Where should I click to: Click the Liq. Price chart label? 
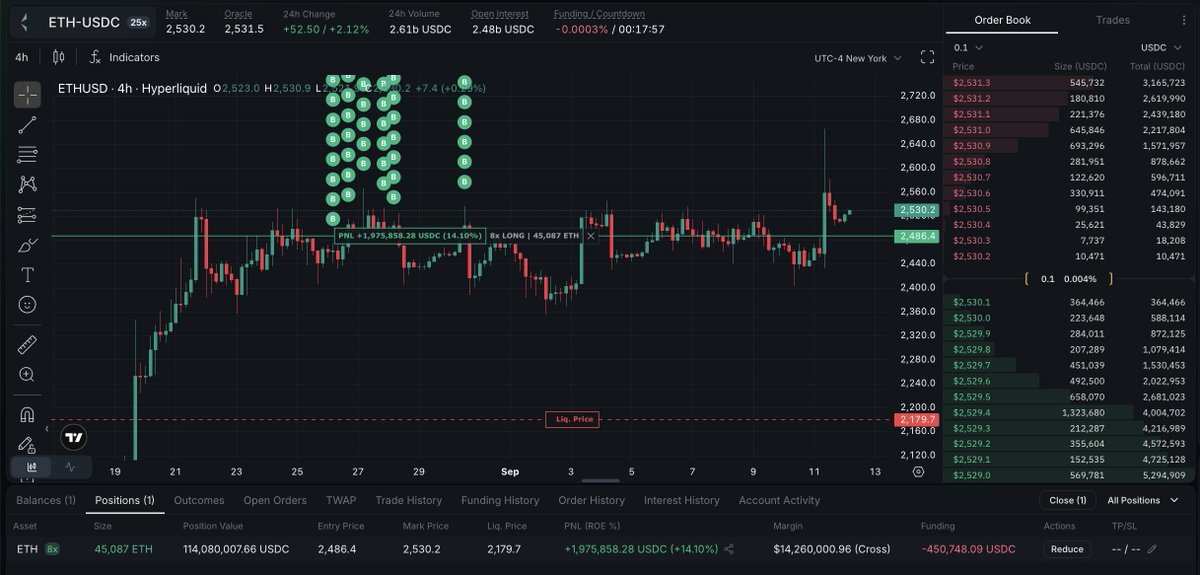pyautogui.click(x=572, y=420)
